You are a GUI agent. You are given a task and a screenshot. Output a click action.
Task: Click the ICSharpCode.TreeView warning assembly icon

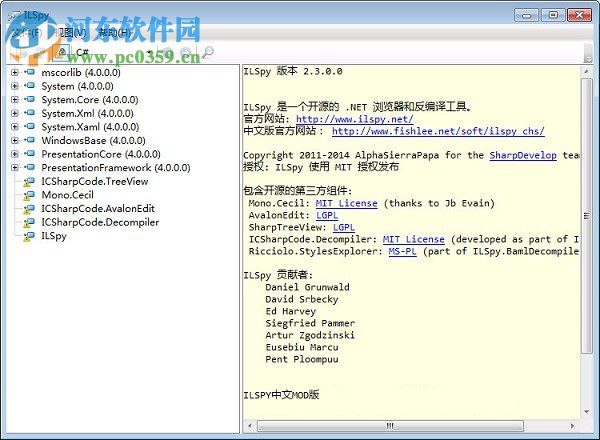[29, 182]
